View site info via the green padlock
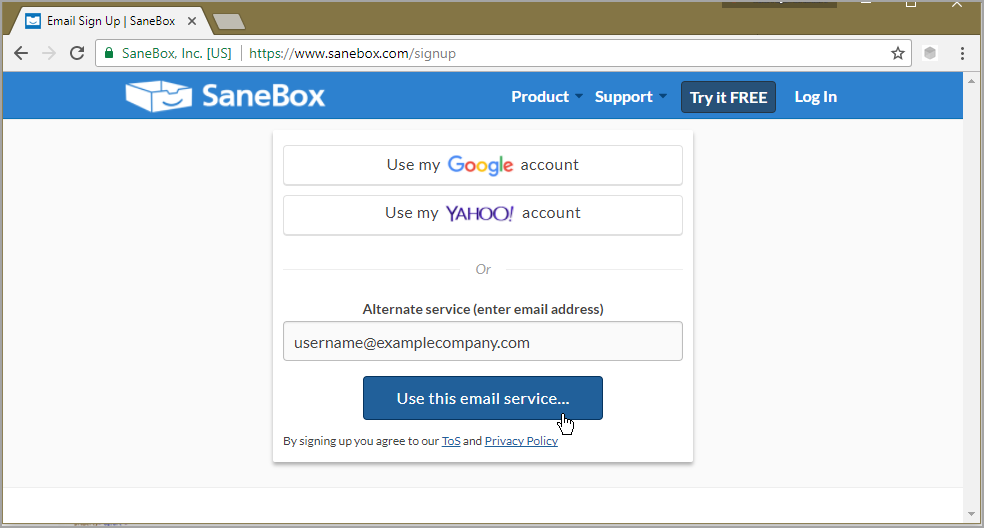 pos(109,53)
